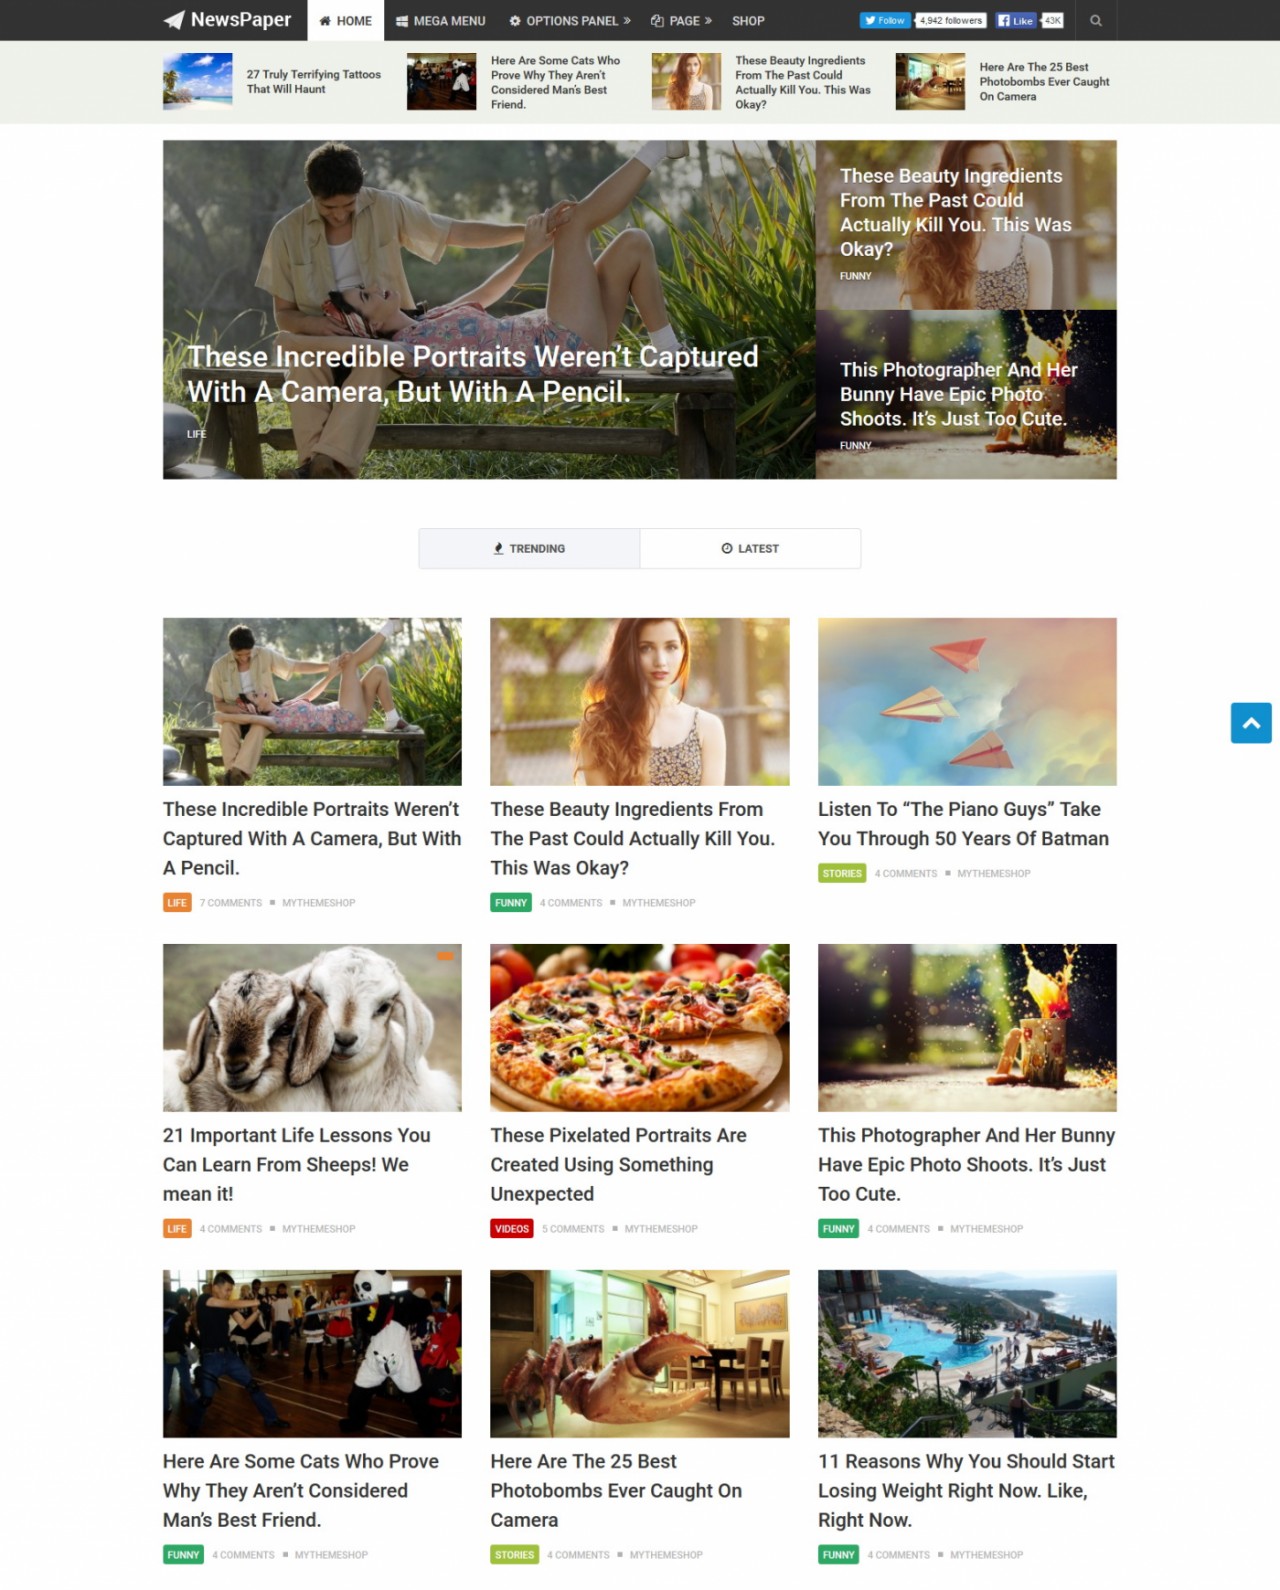Open the SHOP menu link
Screen dimensions: 1280x1590
(748, 20)
